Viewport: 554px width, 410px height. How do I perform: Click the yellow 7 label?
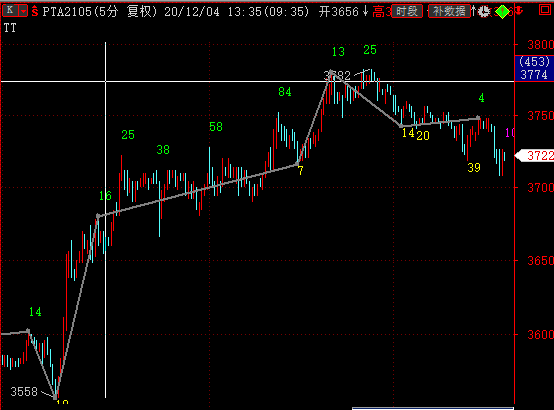[x=300, y=171]
